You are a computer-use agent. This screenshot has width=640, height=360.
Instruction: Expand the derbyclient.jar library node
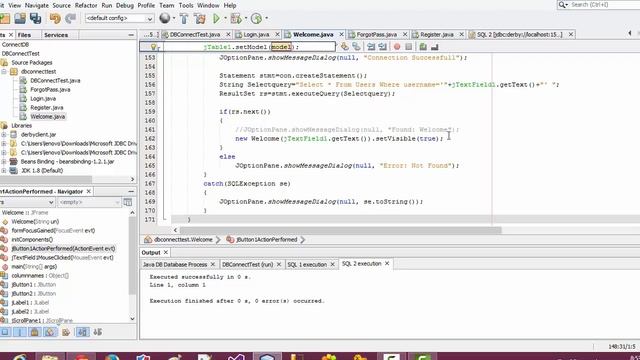[4, 134]
